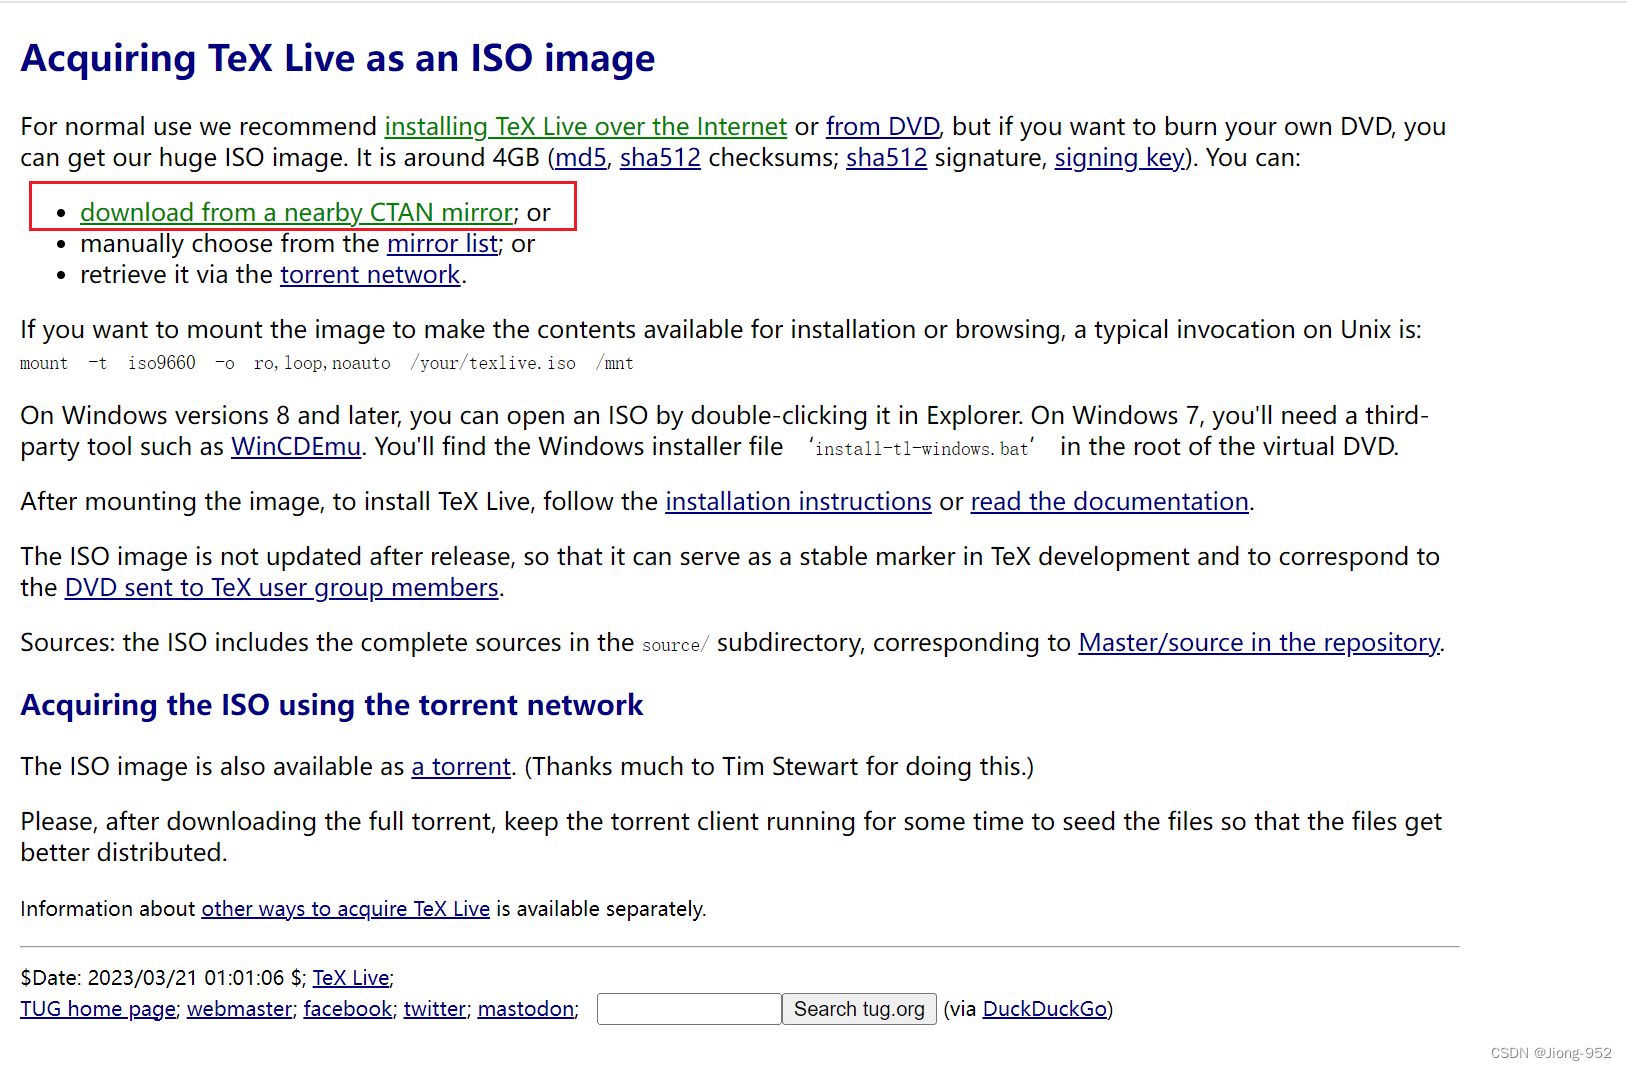
Task: Open the mastodon link
Action: coord(526,1009)
